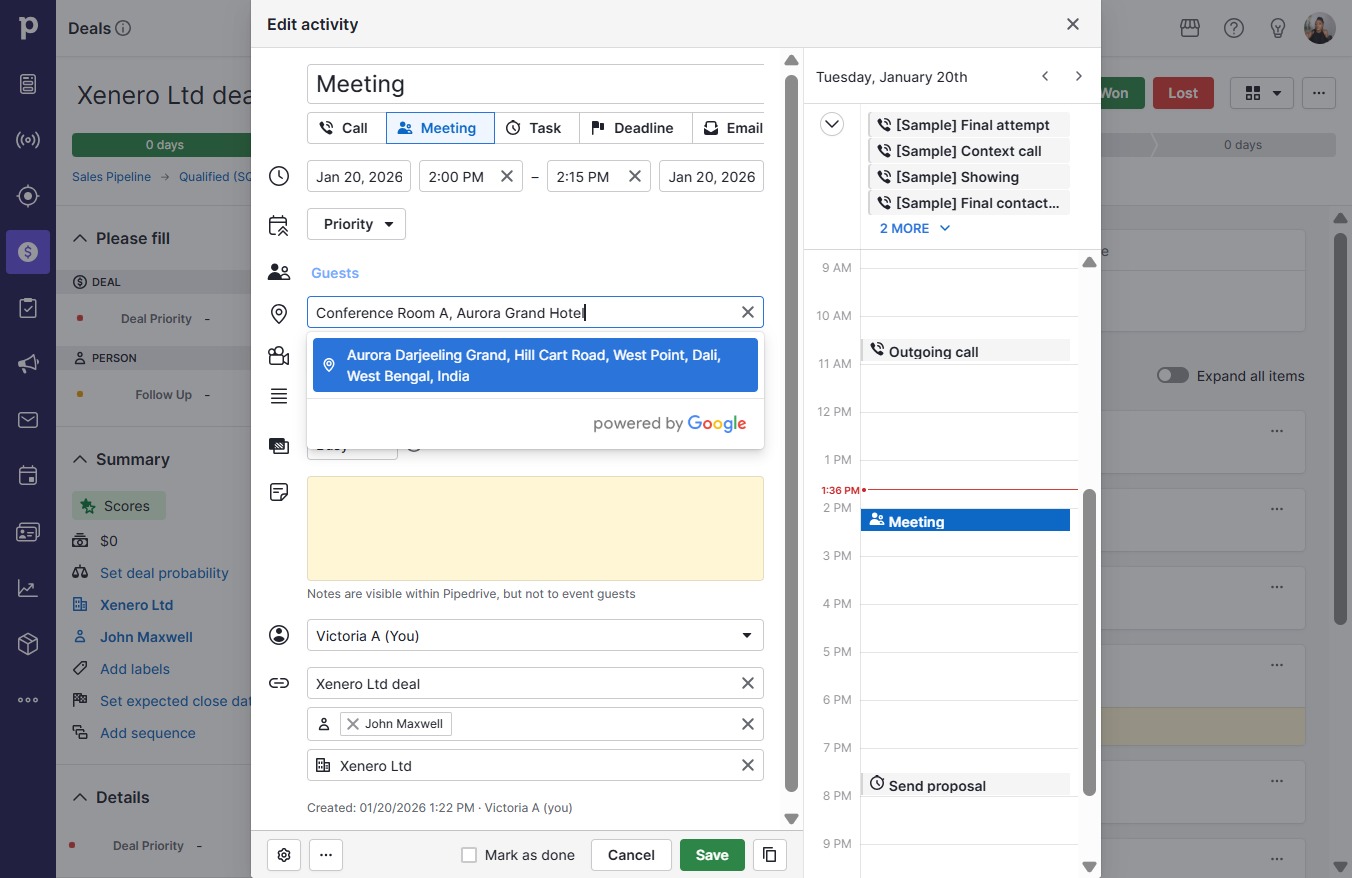1352x878 pixels.
Task: Mark the deal as Lost
Action: [1183, 93]
